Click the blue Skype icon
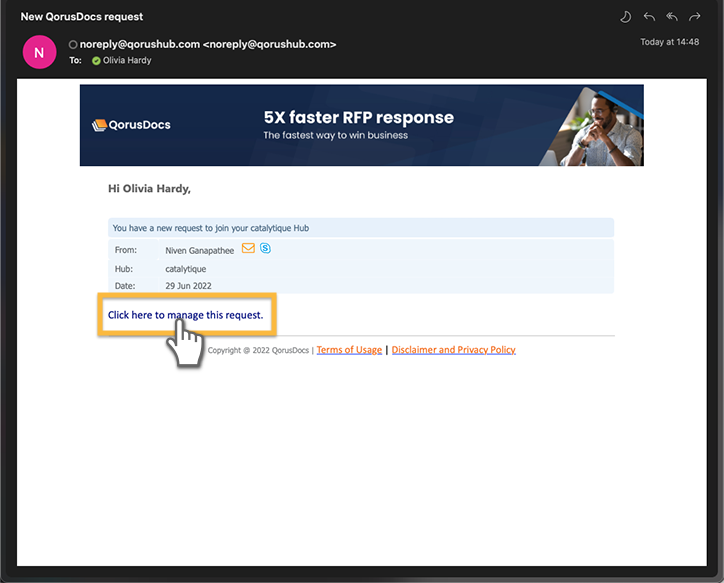 click(265, 249)
